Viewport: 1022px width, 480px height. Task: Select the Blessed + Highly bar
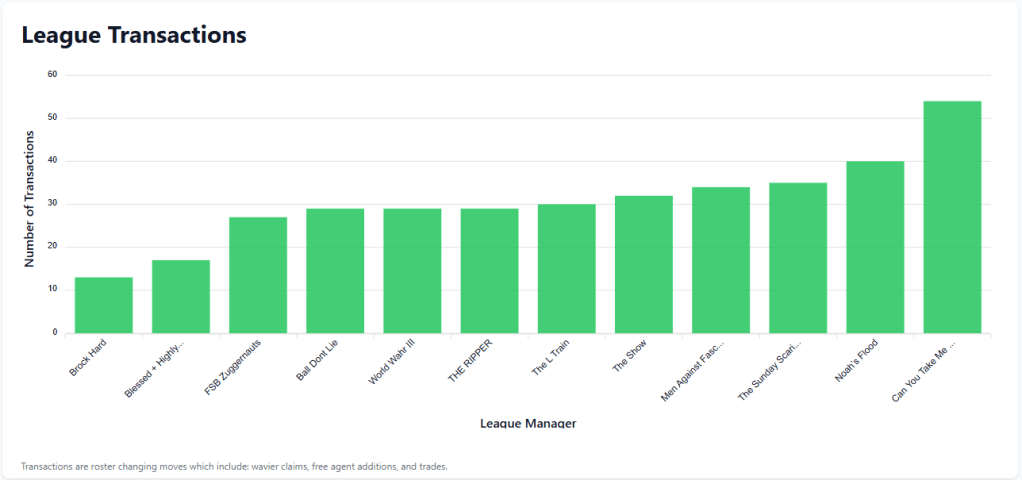[181, 296]
